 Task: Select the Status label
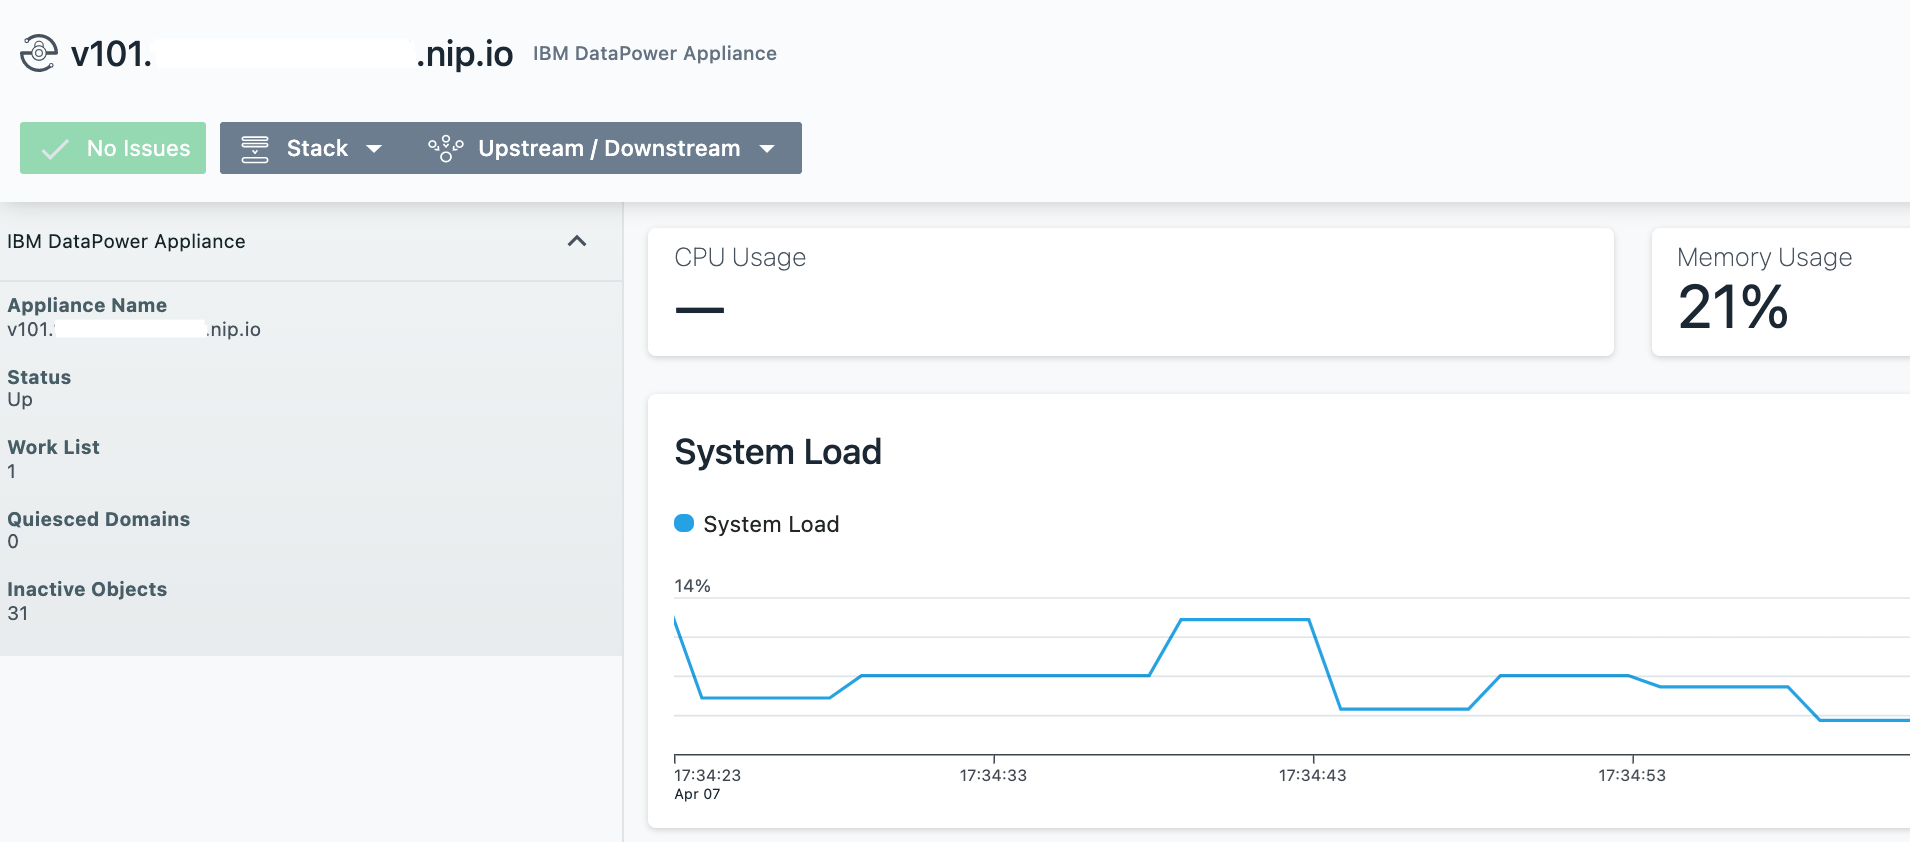point(39,377)
